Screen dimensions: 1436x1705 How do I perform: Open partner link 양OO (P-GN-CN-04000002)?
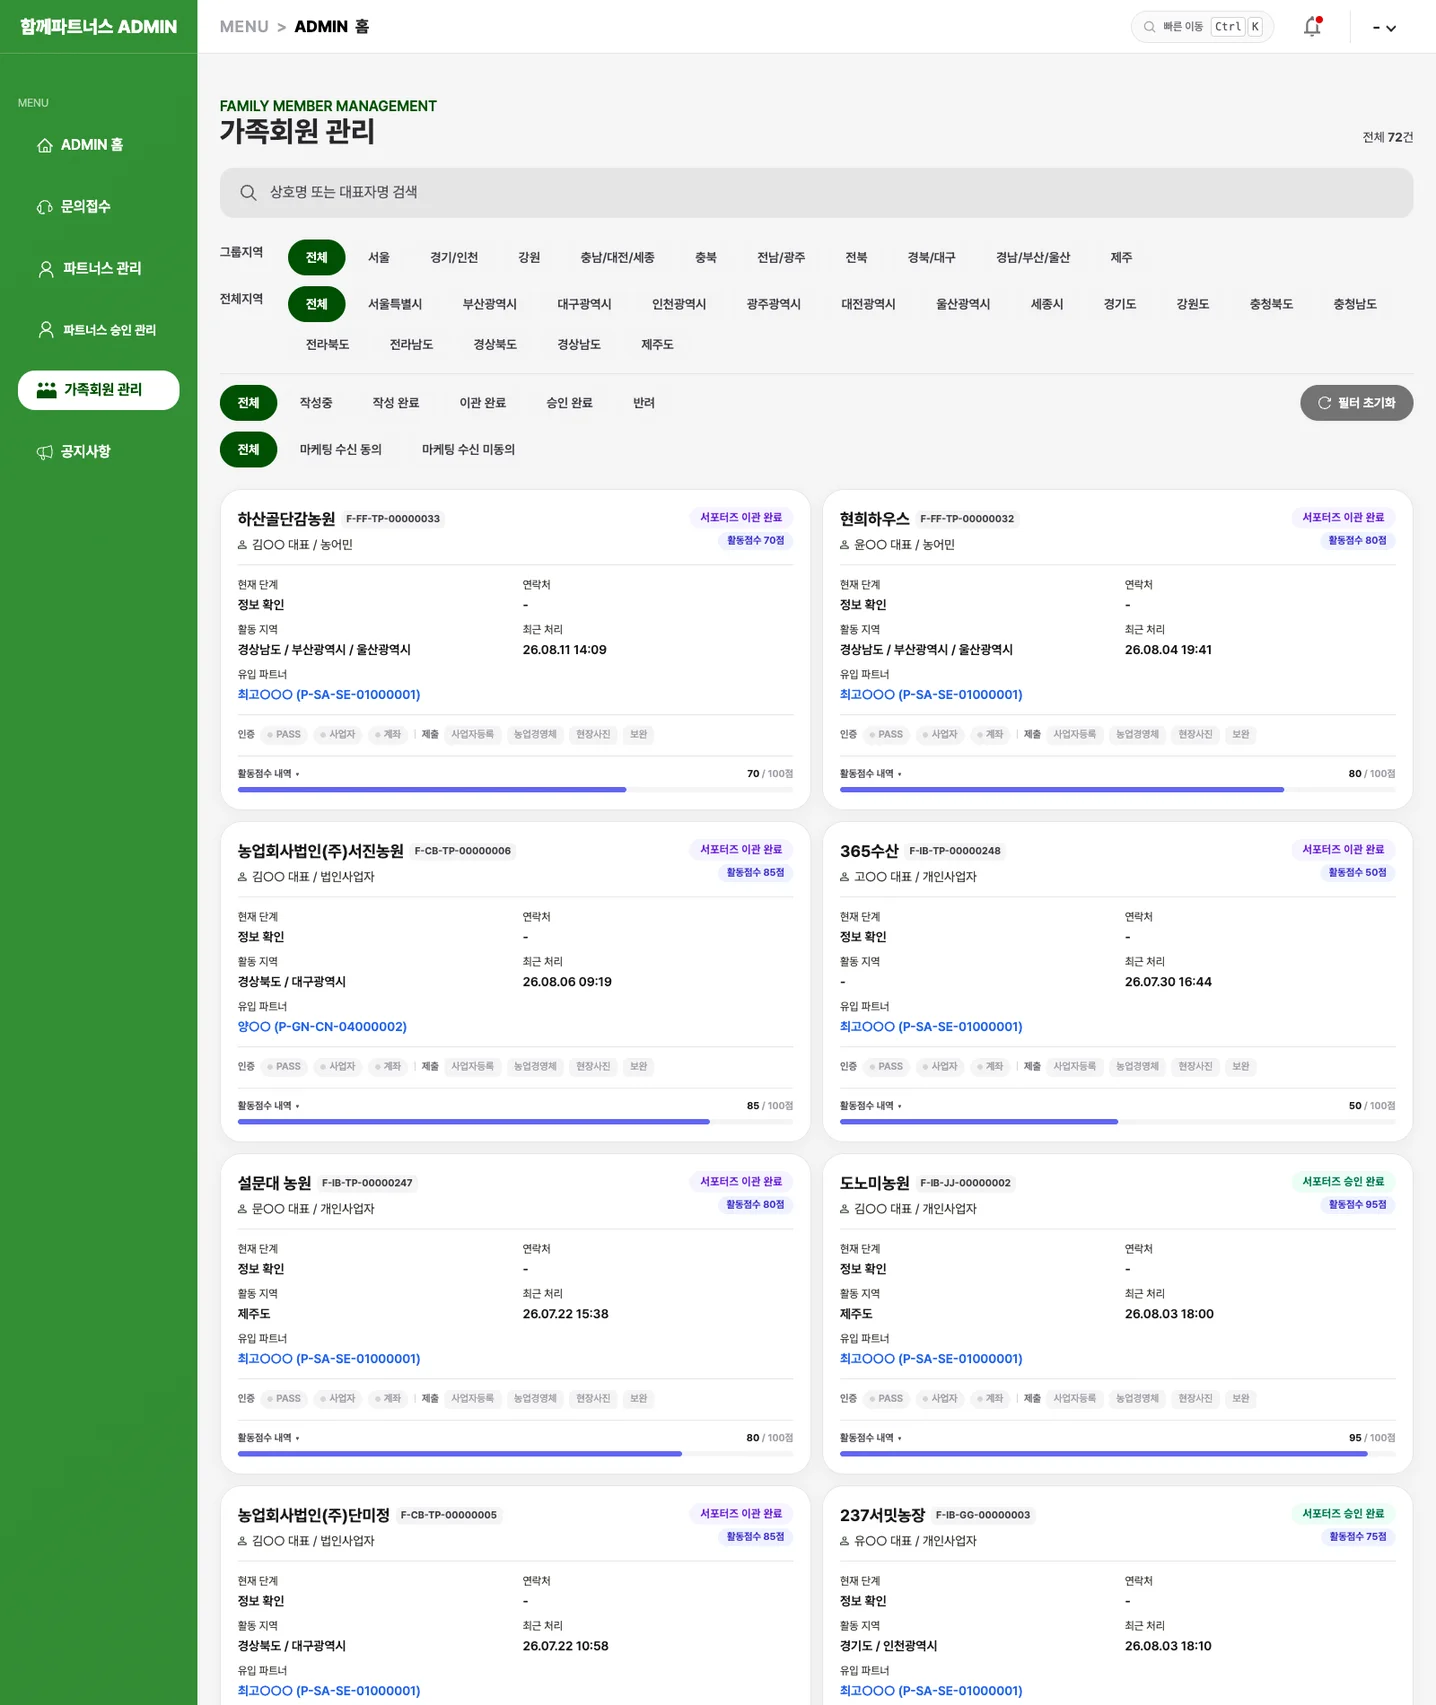[322, 1027]
